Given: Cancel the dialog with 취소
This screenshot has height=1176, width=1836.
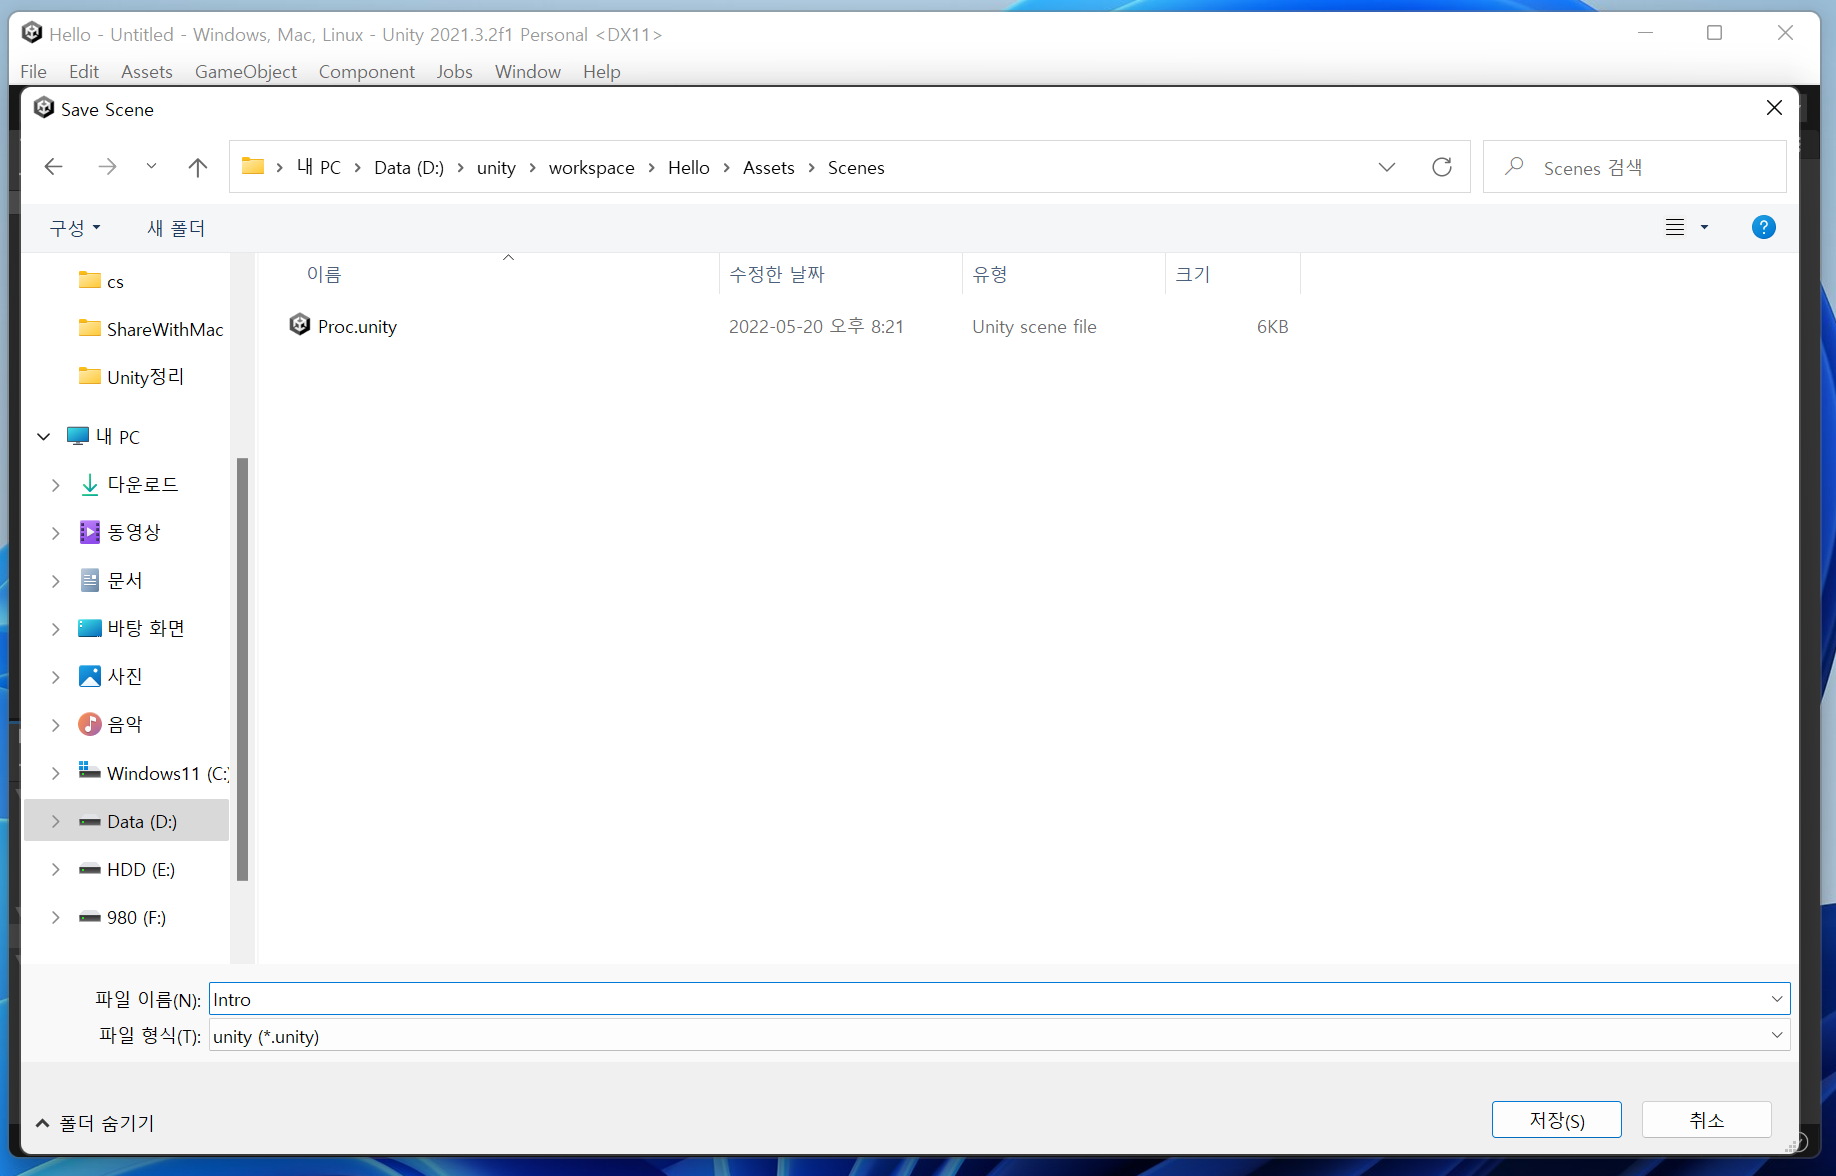Looking at the screenshot, I should [1707, 1120].
